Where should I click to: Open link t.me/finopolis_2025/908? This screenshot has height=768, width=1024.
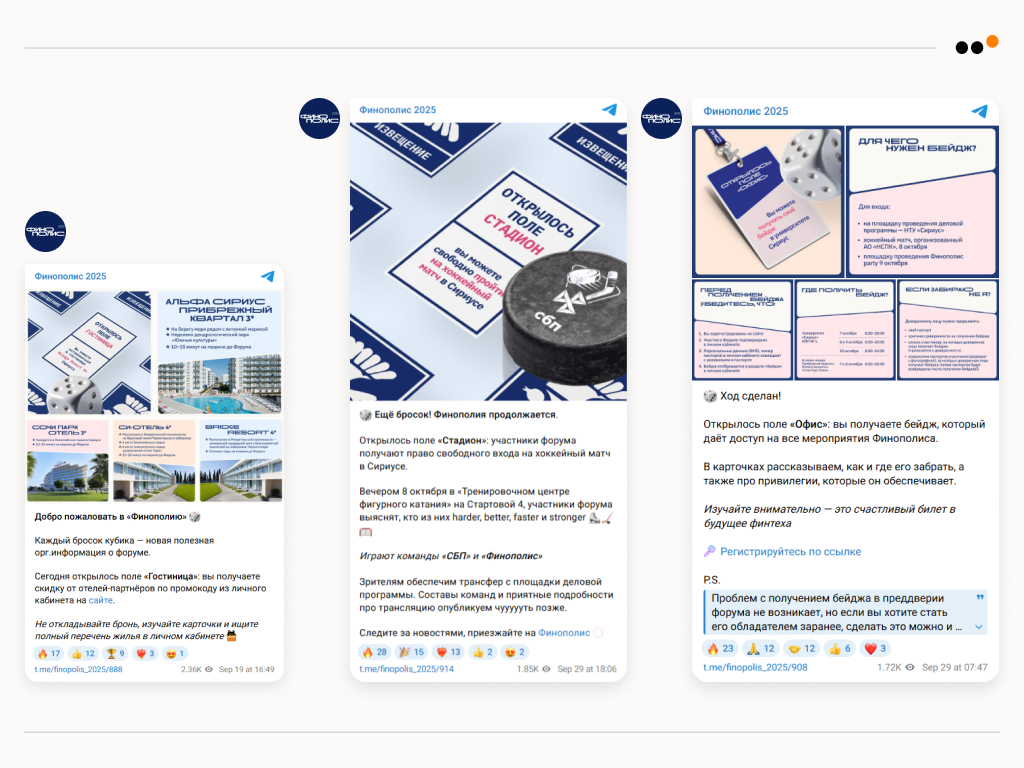pos(755,667)
